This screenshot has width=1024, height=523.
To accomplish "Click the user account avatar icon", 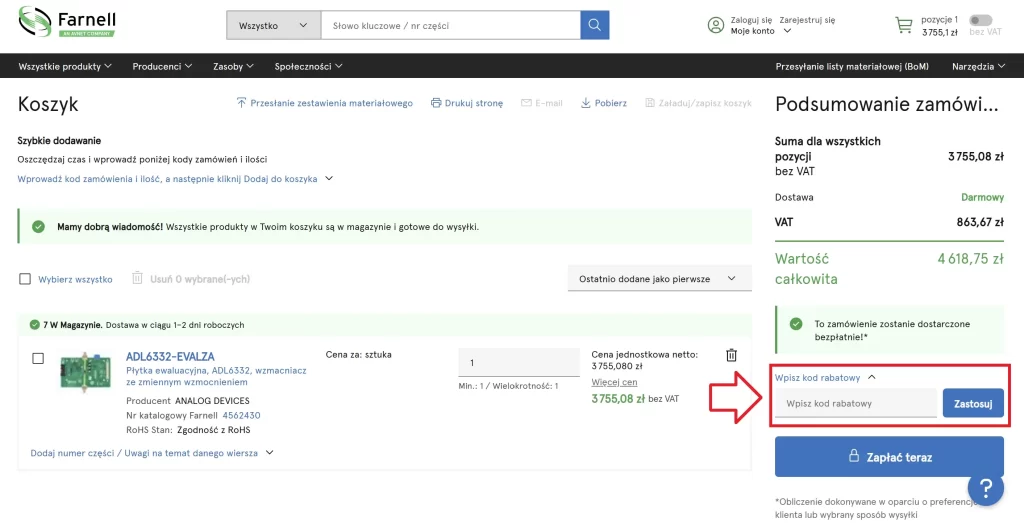I will 716,25.
